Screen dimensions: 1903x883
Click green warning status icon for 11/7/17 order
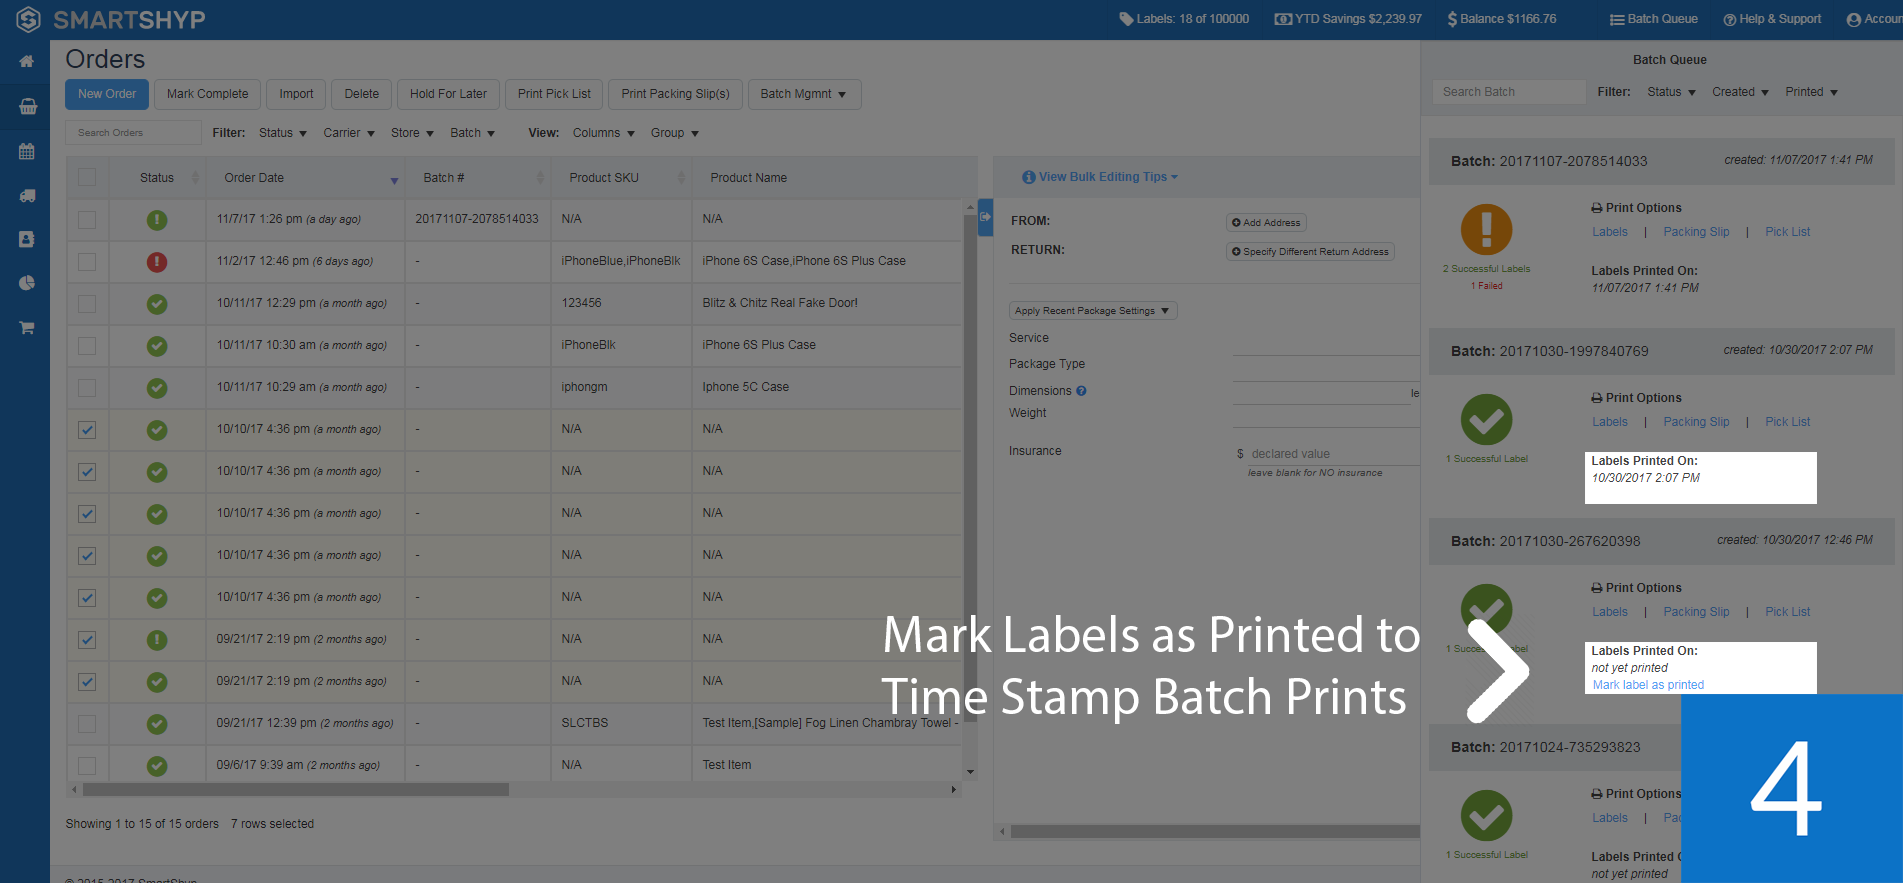tap(157, 220)
